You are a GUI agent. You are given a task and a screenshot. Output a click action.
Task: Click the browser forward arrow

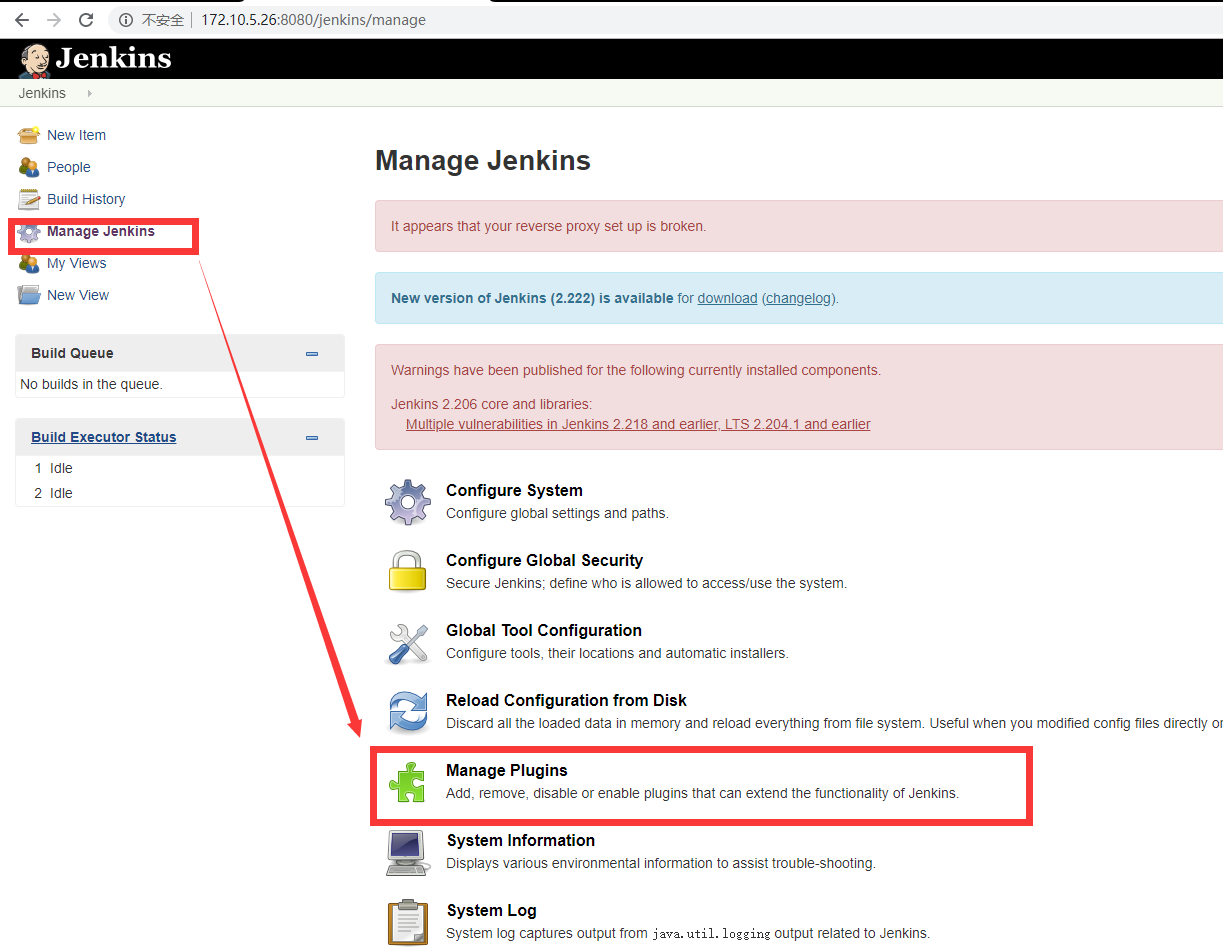click(x=54, y=20)
